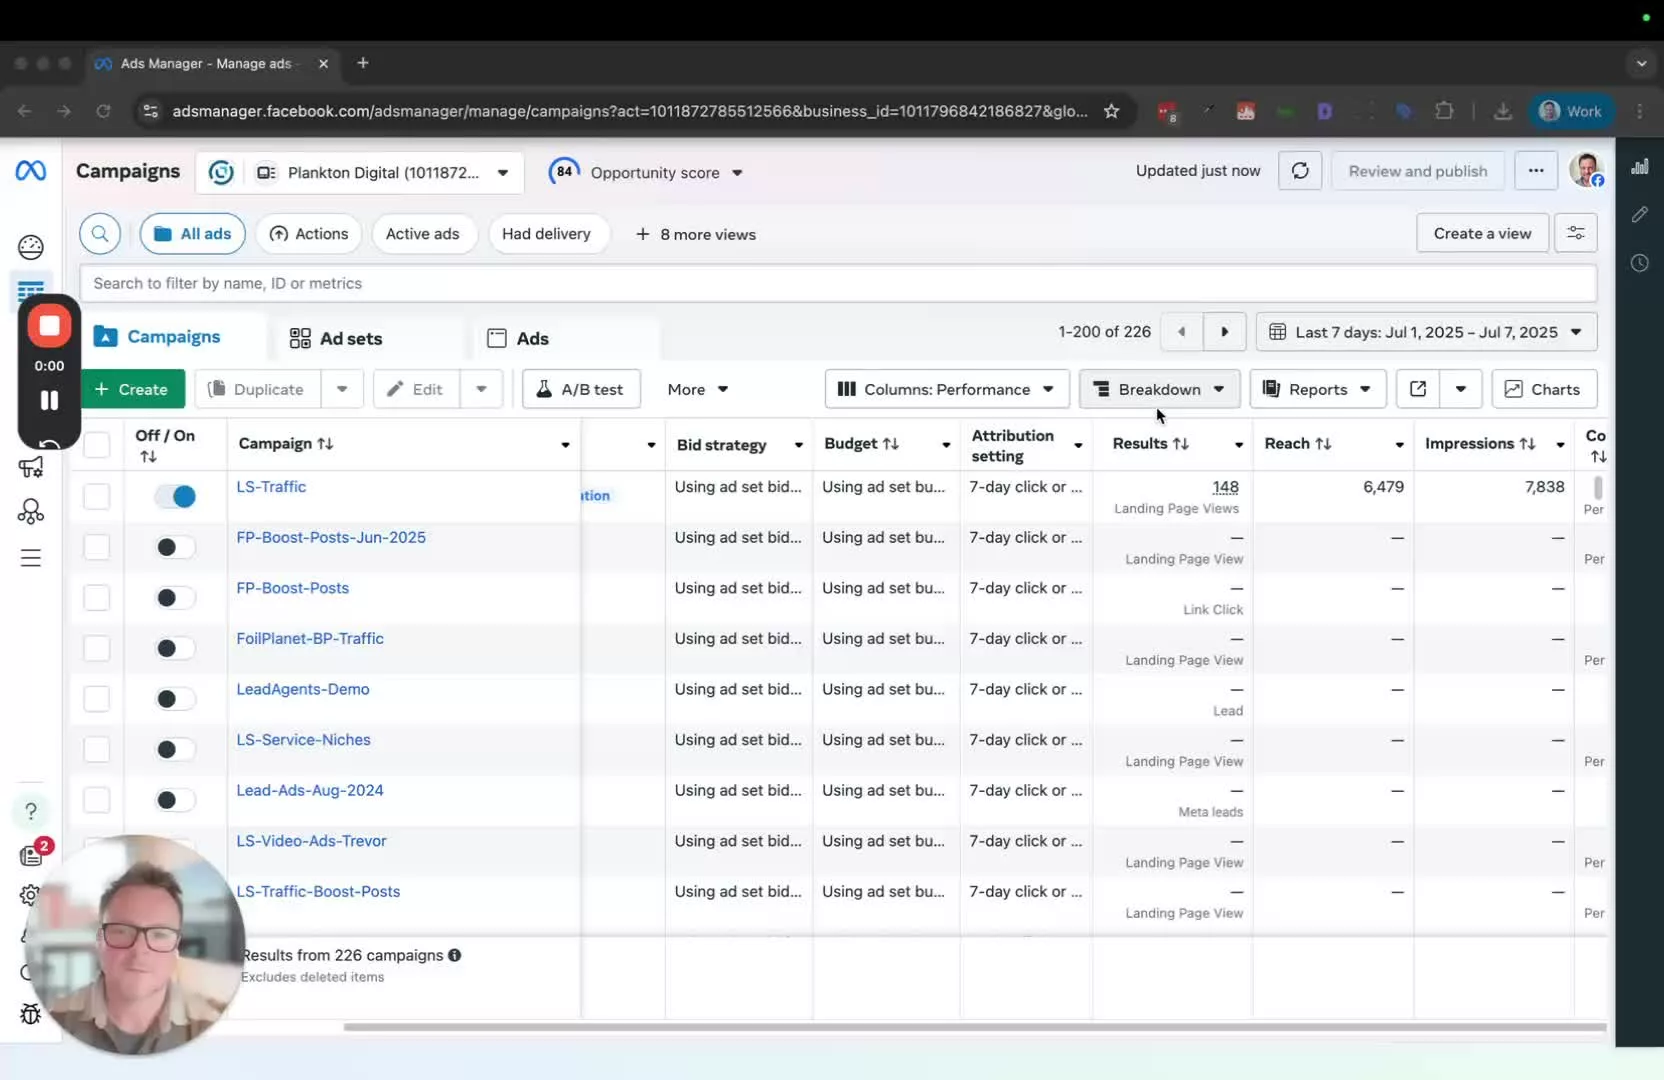Report a problem via the bug icon
The width and height of the screenshot is (1664, 1080).
(31, 1014)
